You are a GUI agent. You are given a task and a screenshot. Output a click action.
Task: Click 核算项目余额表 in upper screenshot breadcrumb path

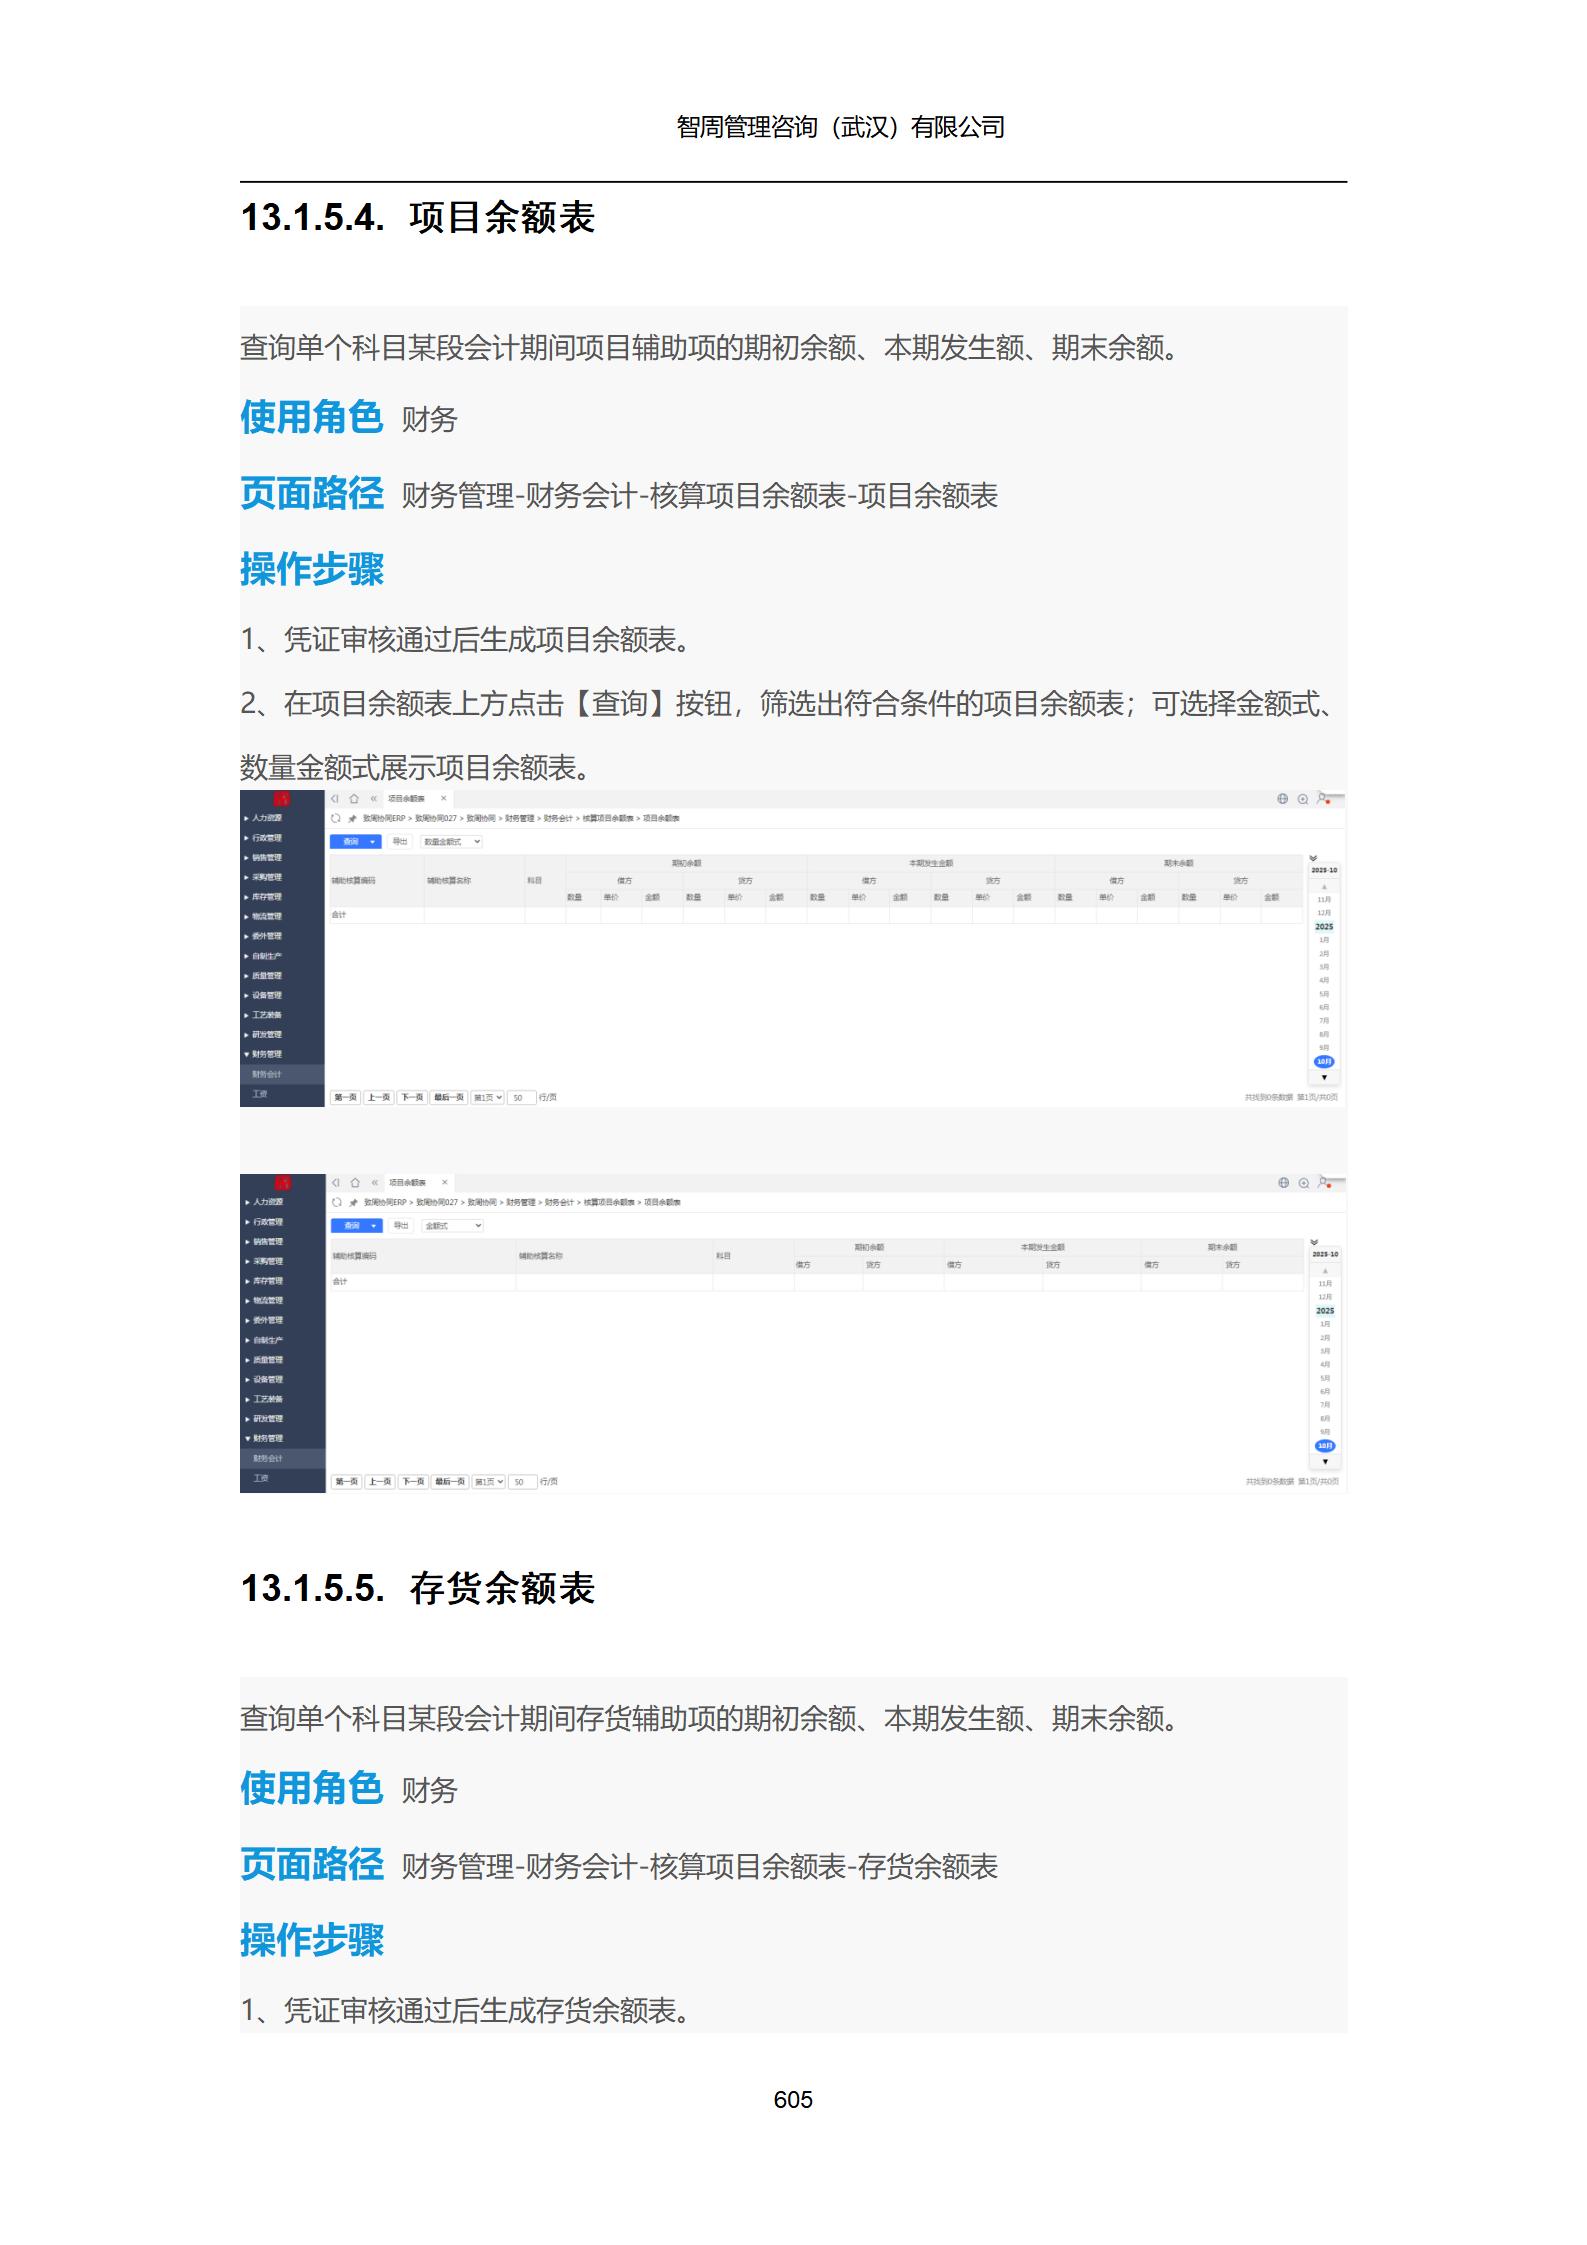(608, 819)
